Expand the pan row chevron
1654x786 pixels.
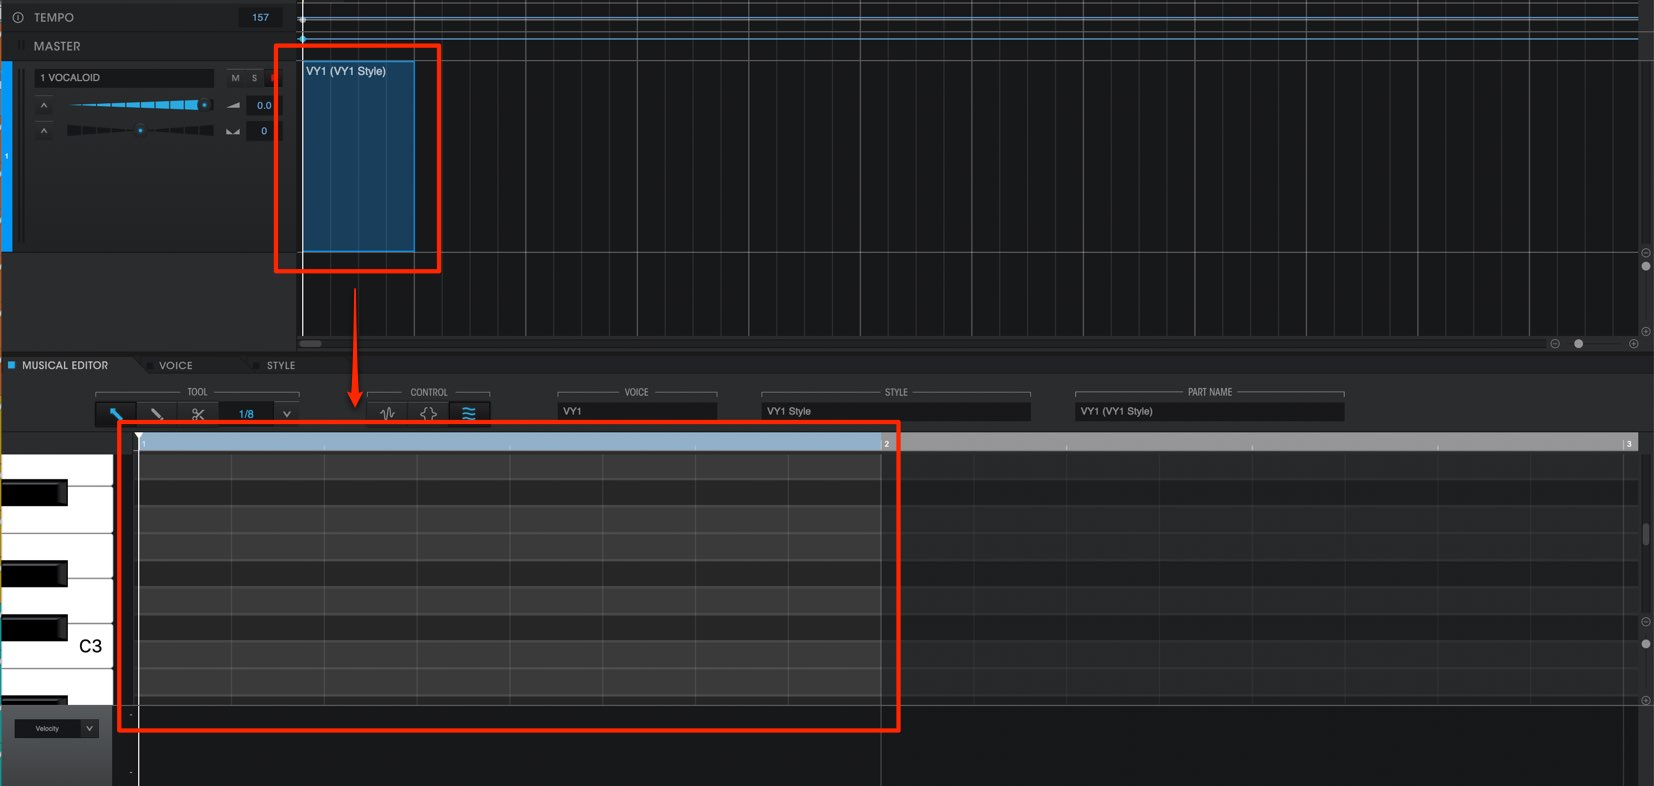pyautogui.click(x=44, y=131)
